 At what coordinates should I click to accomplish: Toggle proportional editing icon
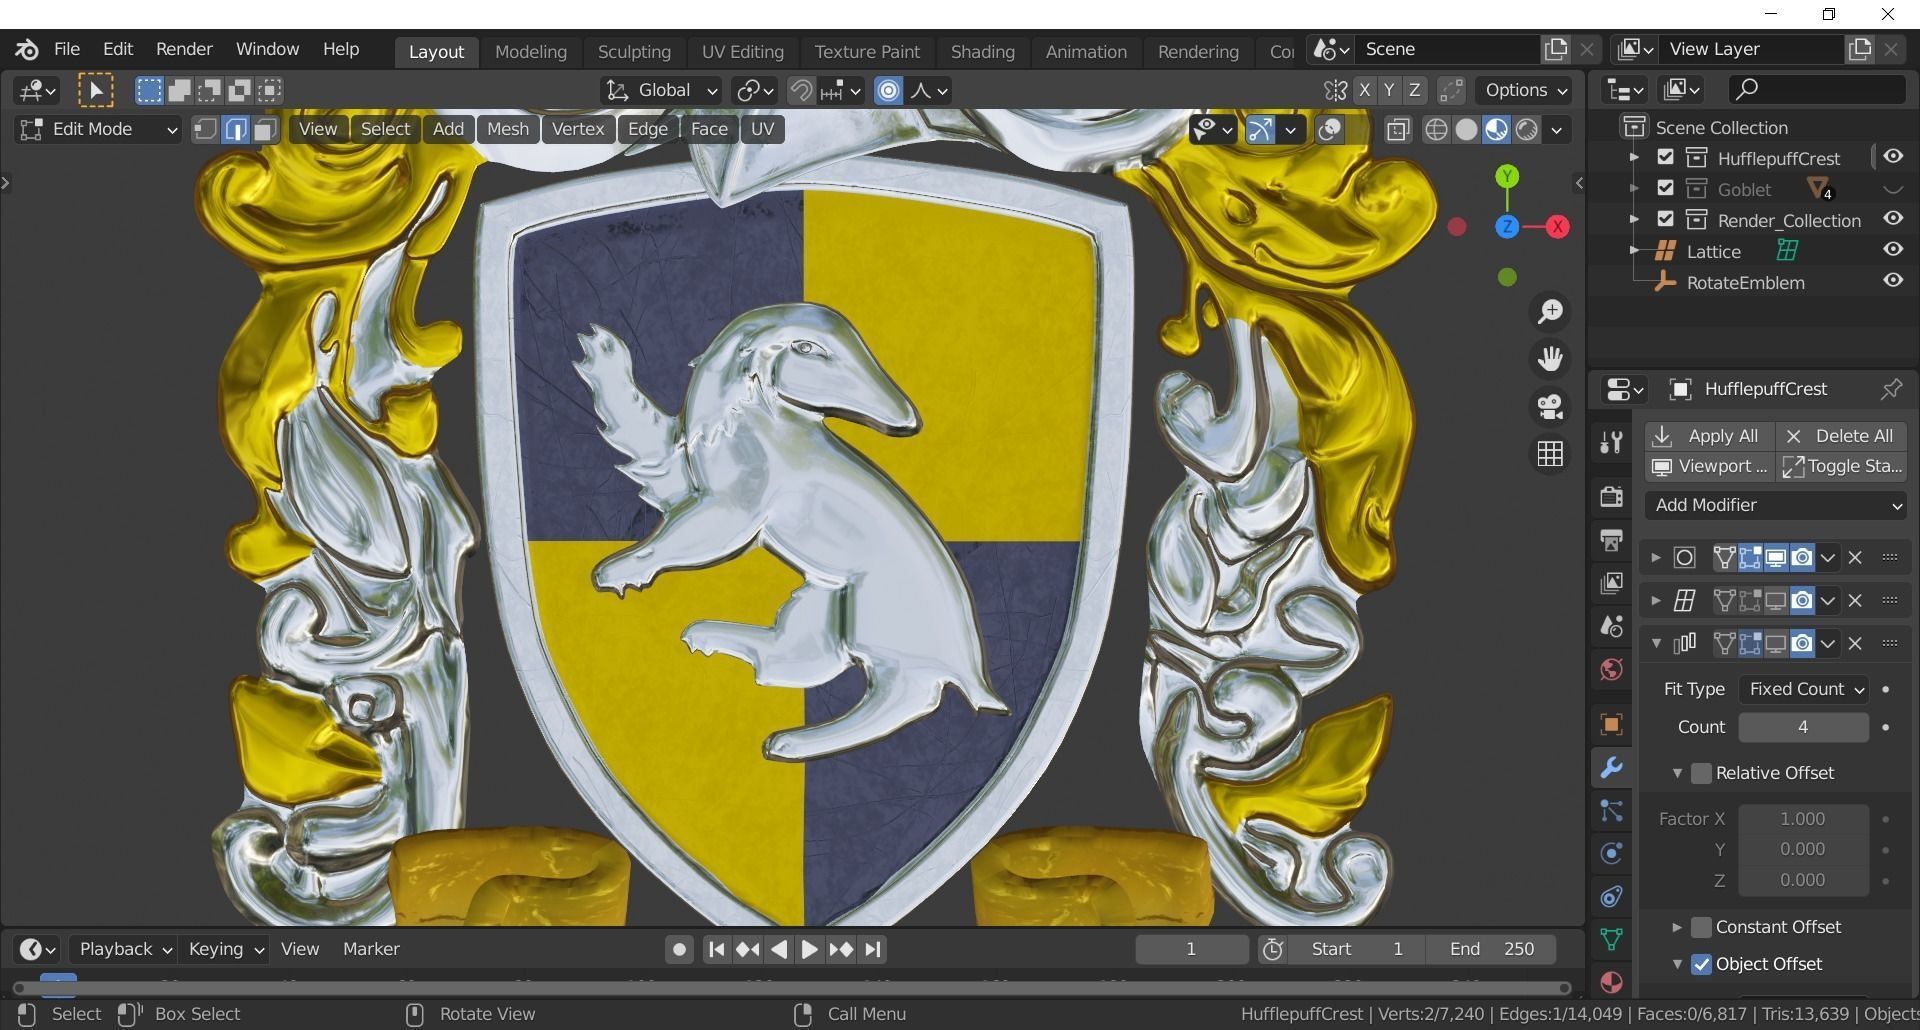pyautogui.click(x=888, y=91)
